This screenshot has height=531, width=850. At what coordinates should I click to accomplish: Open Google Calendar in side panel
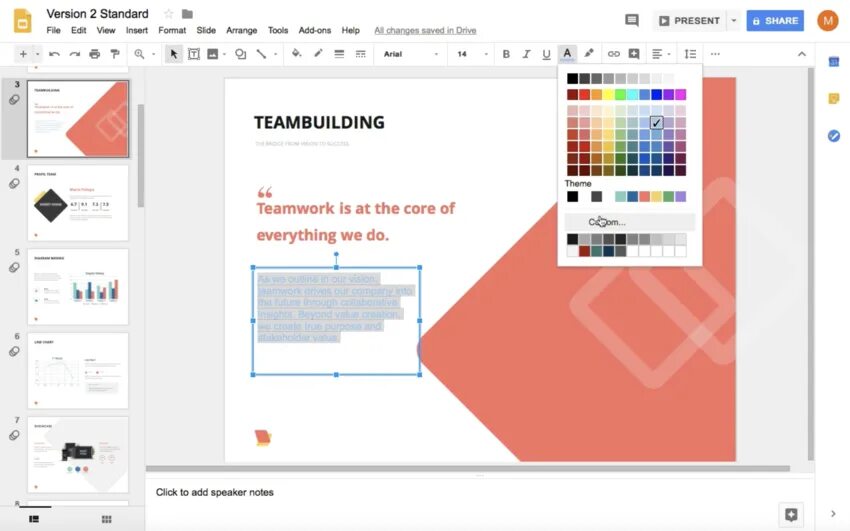(x=834, y=62)
